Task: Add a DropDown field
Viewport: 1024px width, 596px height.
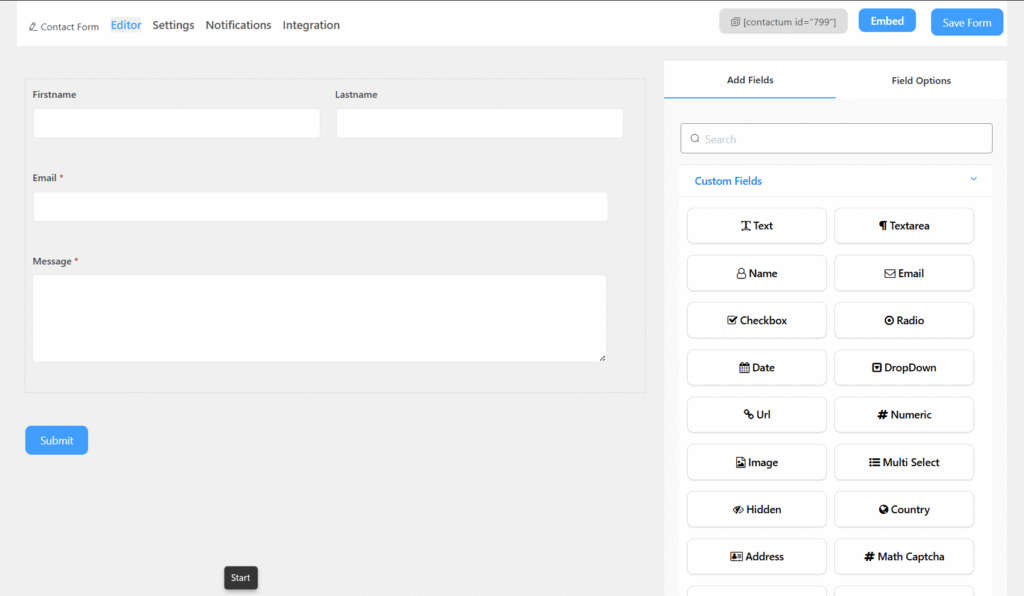Action: [903, 368]
